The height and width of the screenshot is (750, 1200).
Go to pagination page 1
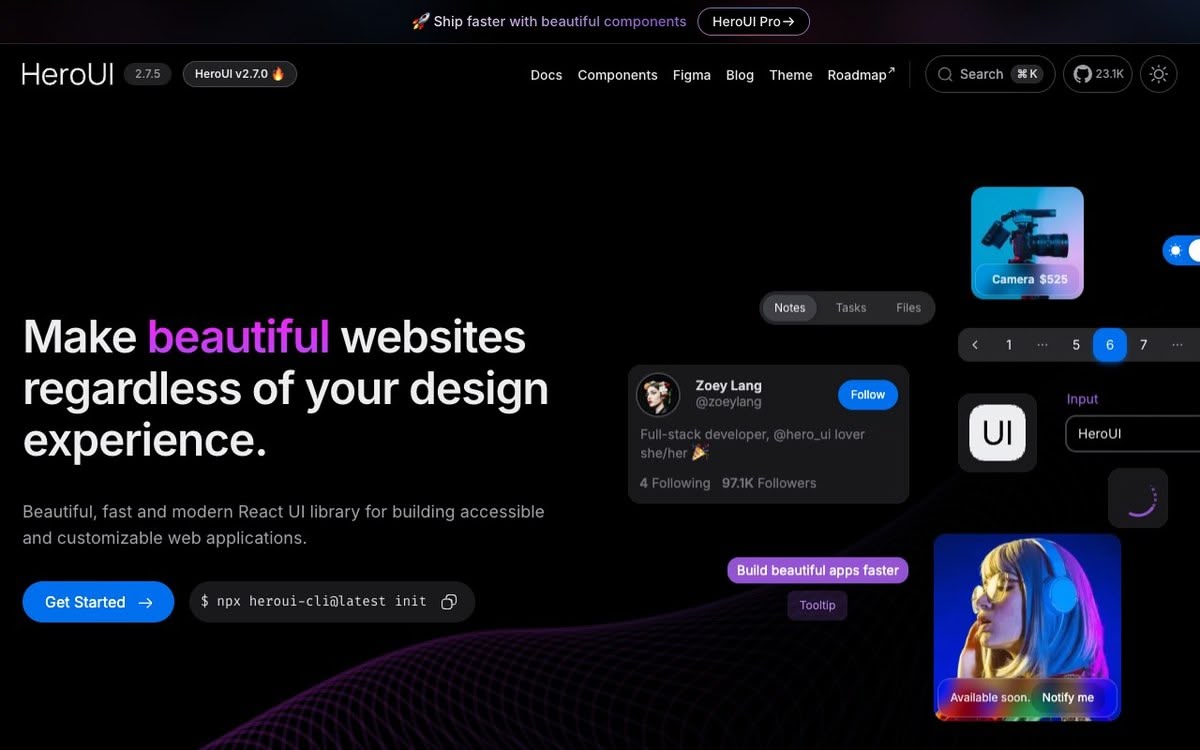click(x=1009, y=345)
